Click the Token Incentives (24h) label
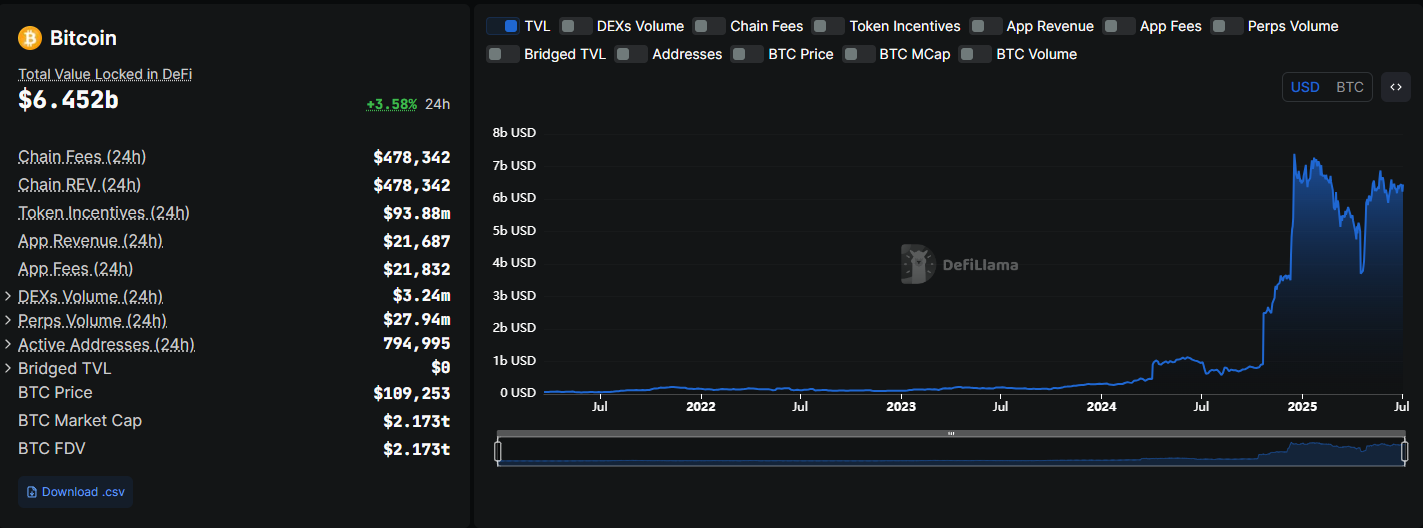 point(104,213)
